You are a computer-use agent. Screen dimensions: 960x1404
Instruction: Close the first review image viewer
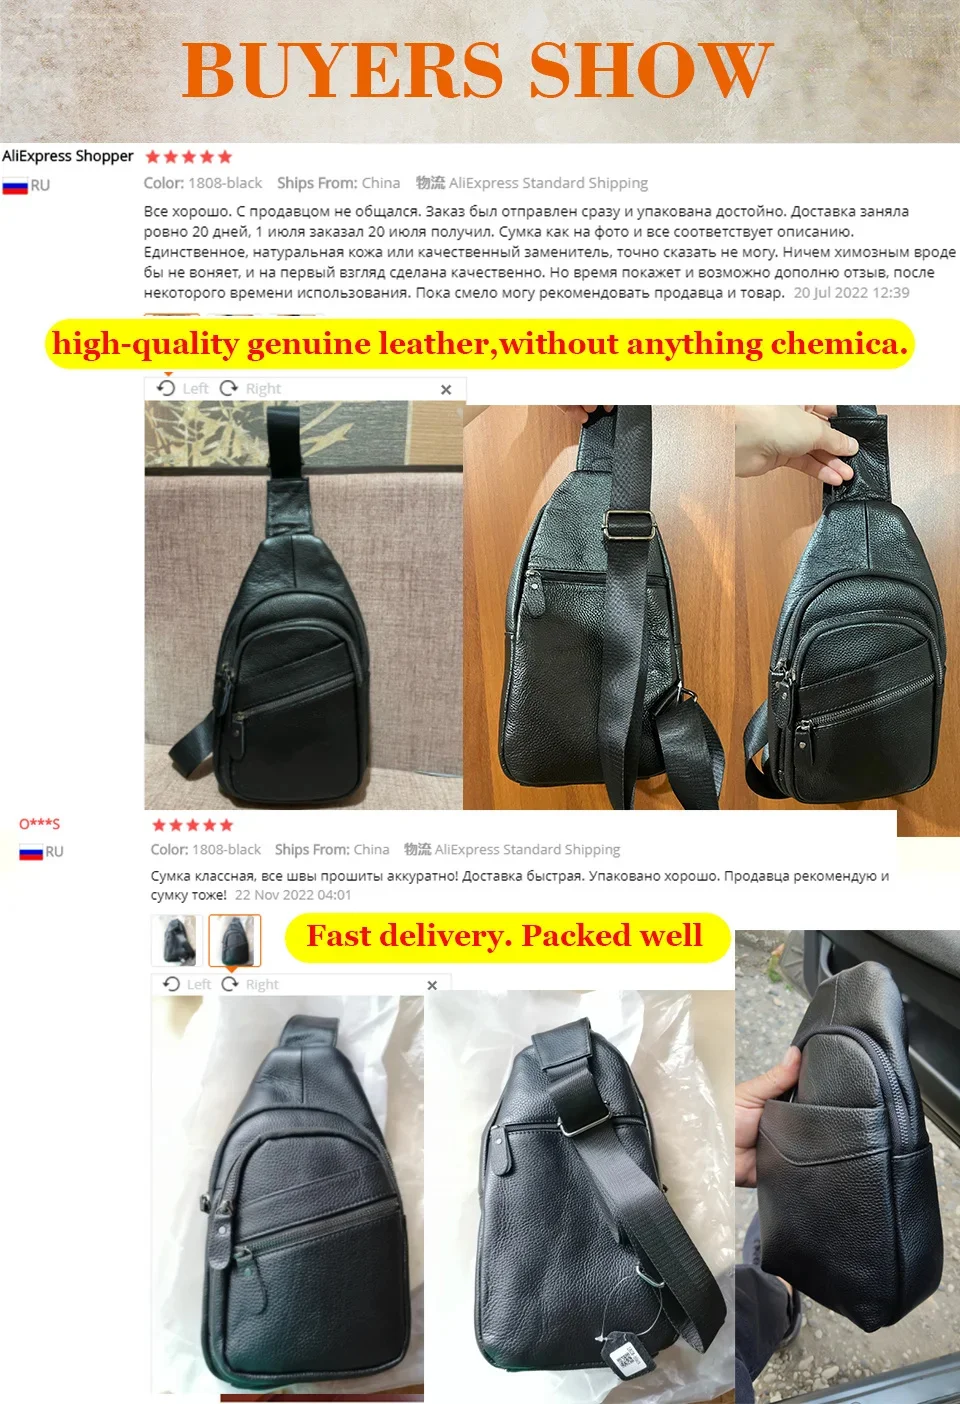pyautogui.click(x=446, y=389)
